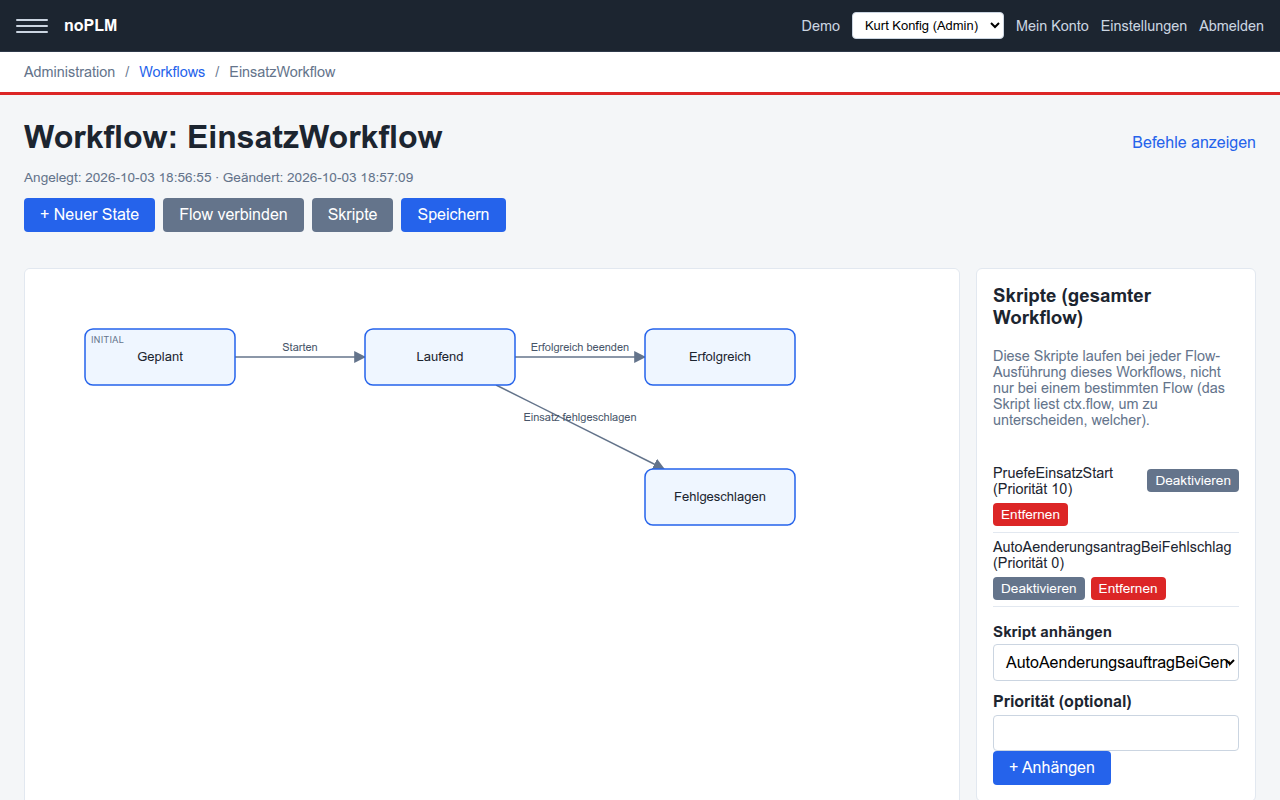The image size is (1280, 800).
Task: Click the noPLM brand logo
Action: point(91,26)
